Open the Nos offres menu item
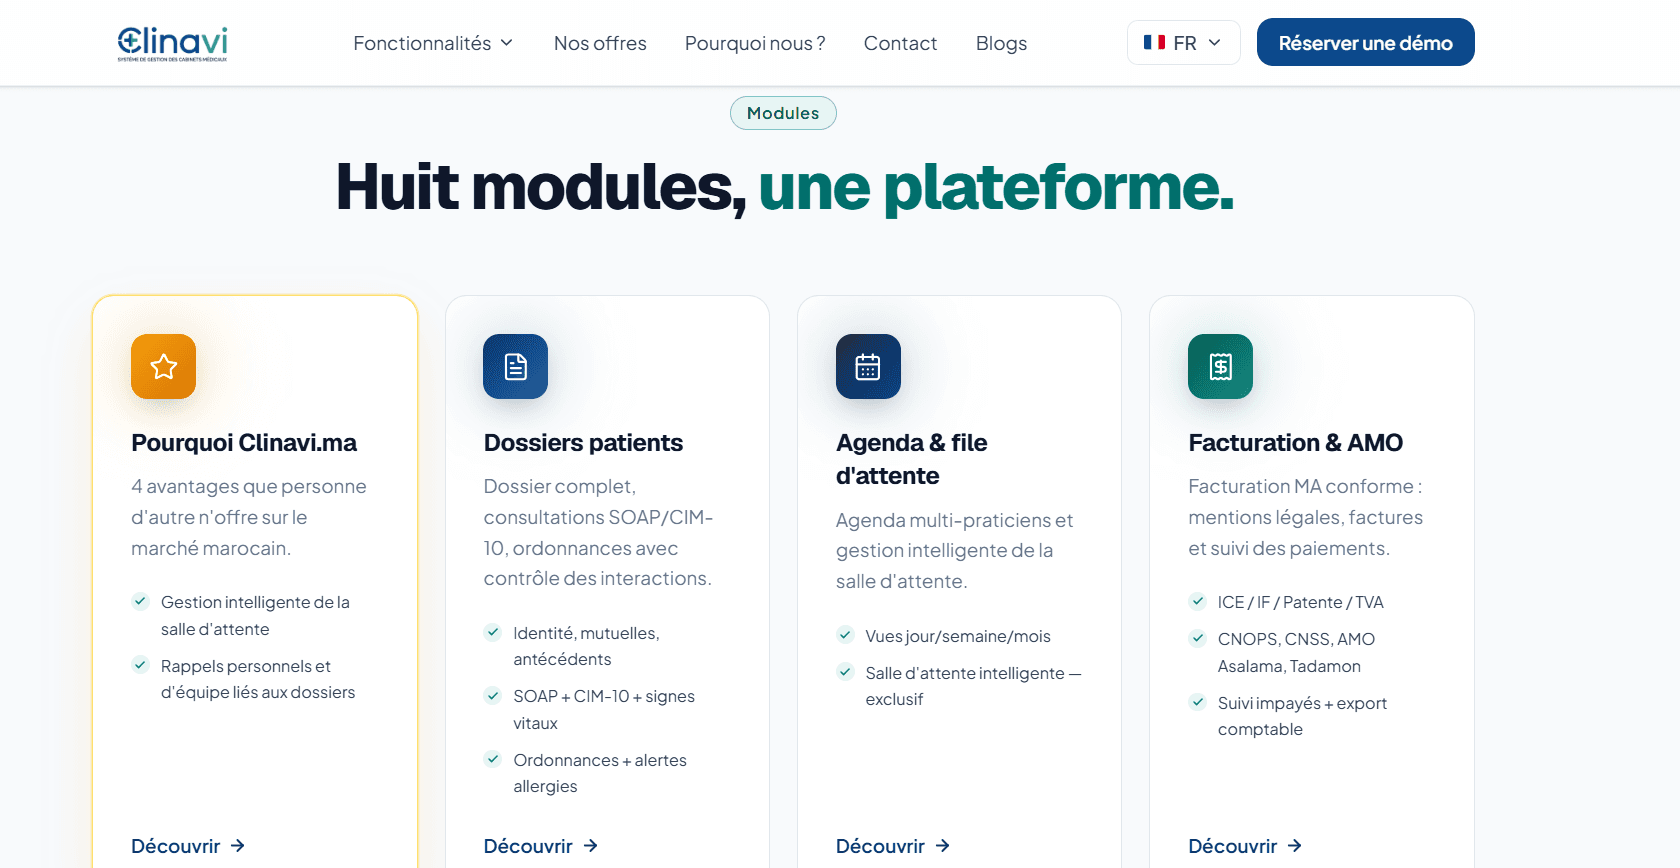The width and height of the screenshot is (1680, 868). 600,43
